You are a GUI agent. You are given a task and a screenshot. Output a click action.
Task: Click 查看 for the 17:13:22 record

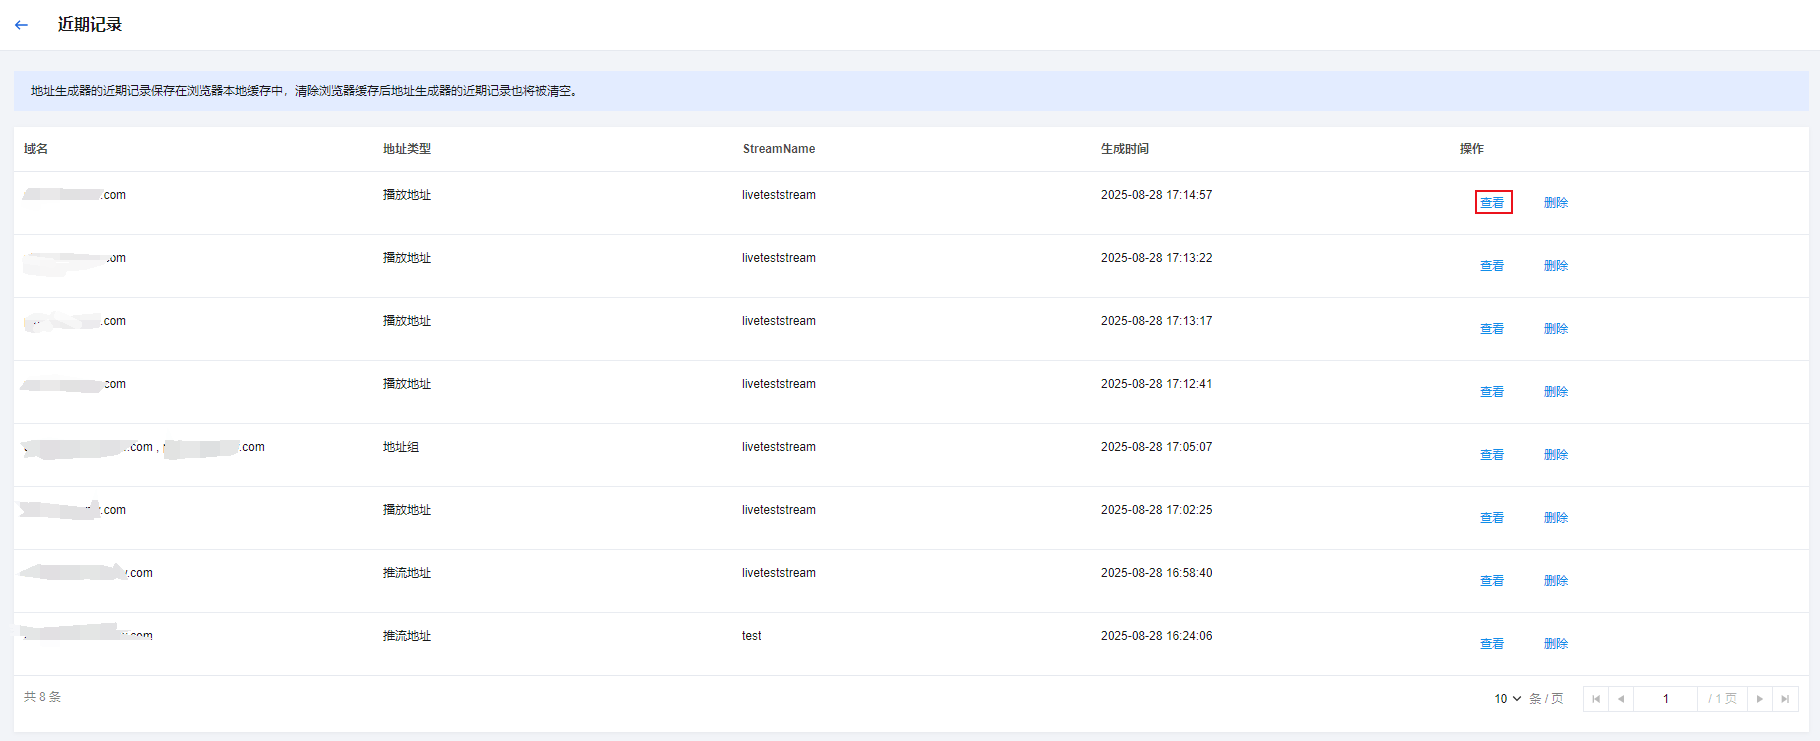(1492, 266)
